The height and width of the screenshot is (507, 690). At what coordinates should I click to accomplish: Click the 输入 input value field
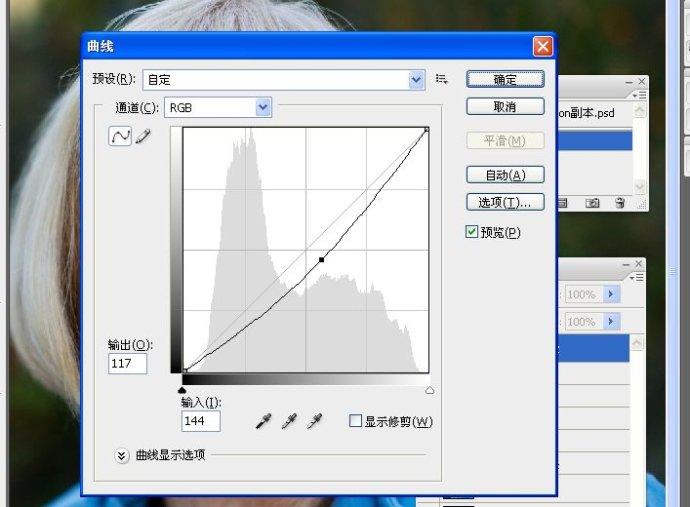click(x=201, y=421)
